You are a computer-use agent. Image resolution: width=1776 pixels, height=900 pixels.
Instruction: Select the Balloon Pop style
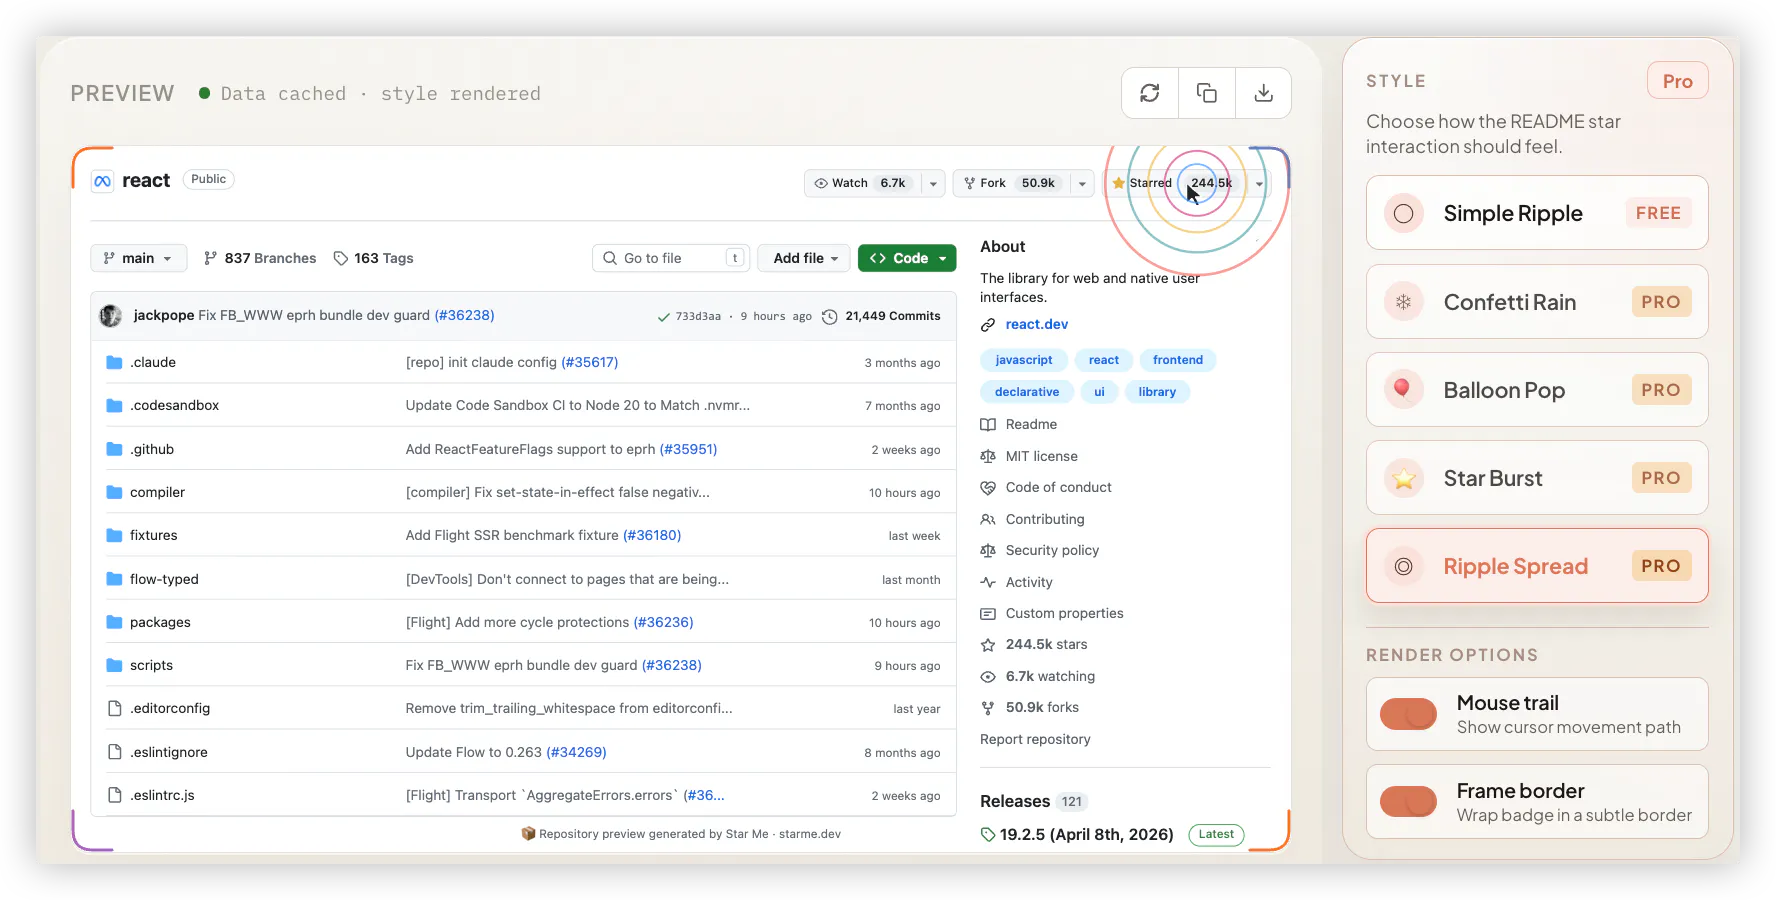pyautogui.click(x=1537, y=390)
